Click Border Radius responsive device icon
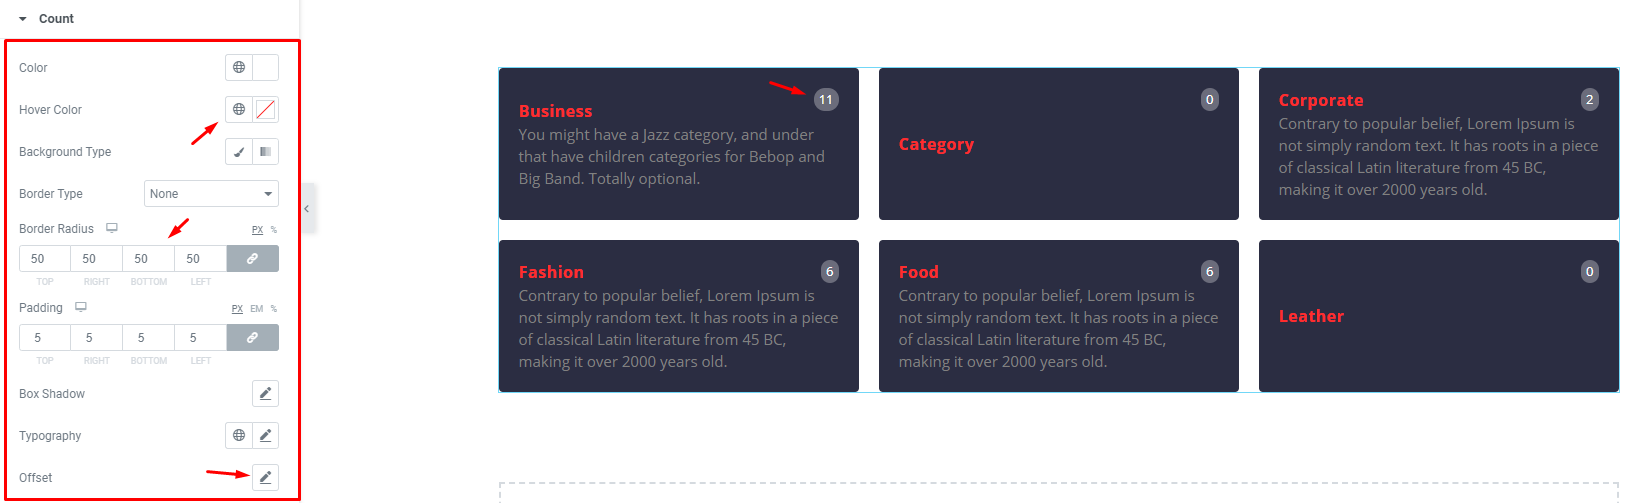Viewport: 1630px width, 503px height. 112,228
